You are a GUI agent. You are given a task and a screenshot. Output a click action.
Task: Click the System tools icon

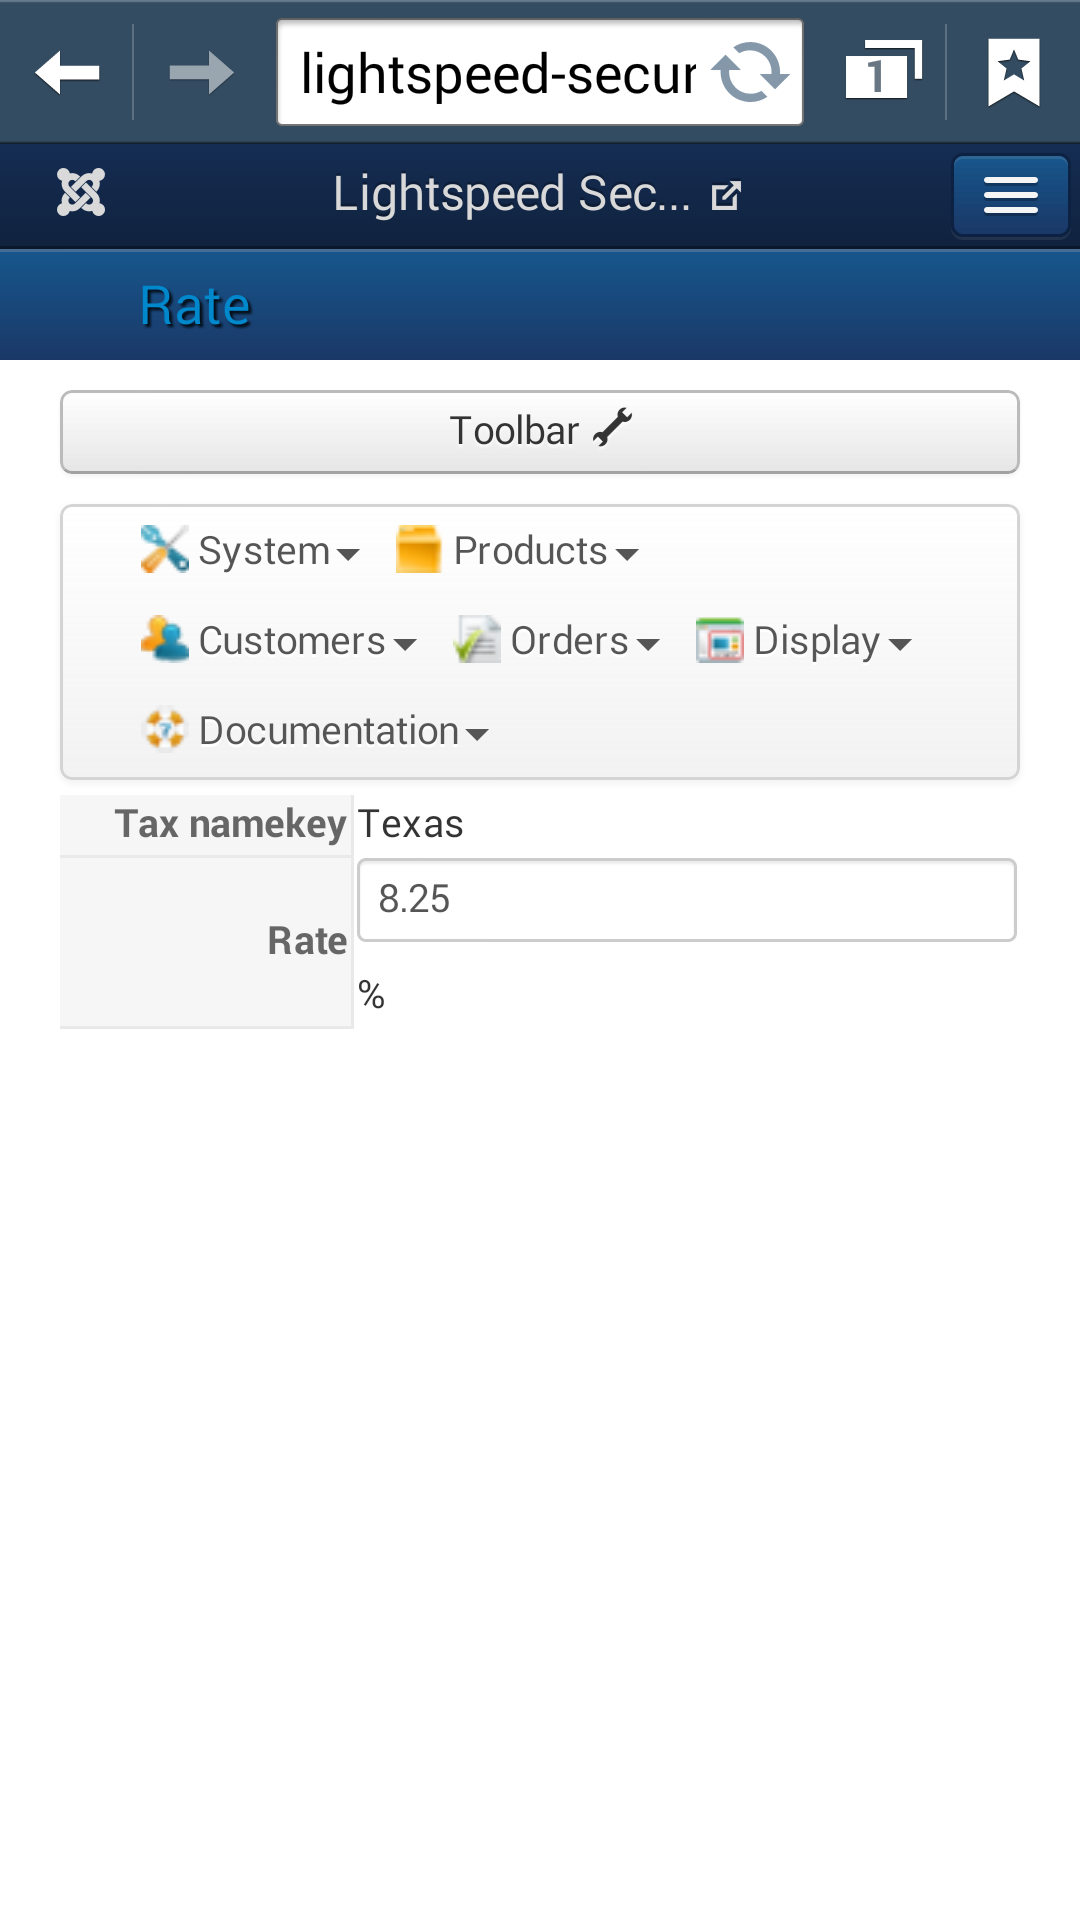164,550
